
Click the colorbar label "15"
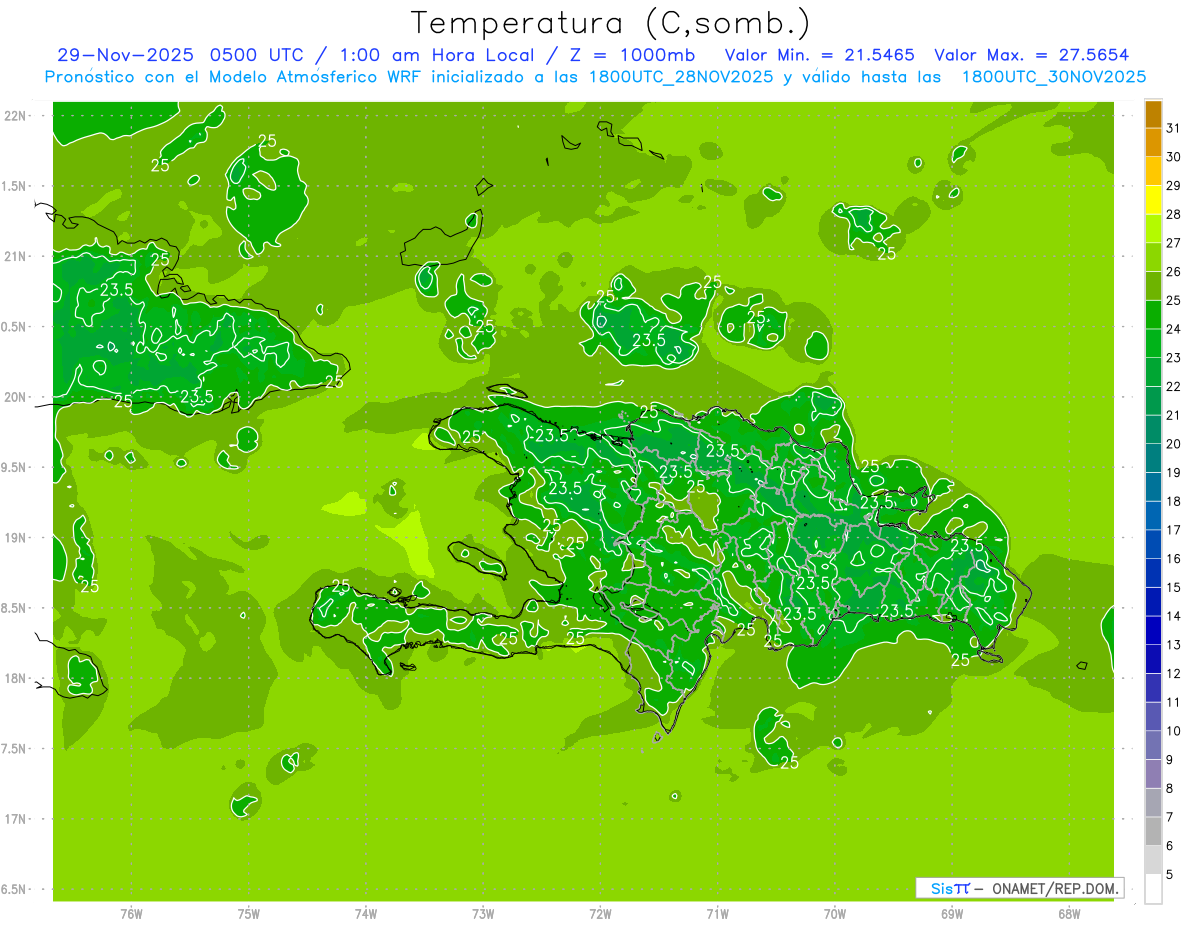click(x=1174, y=587)
